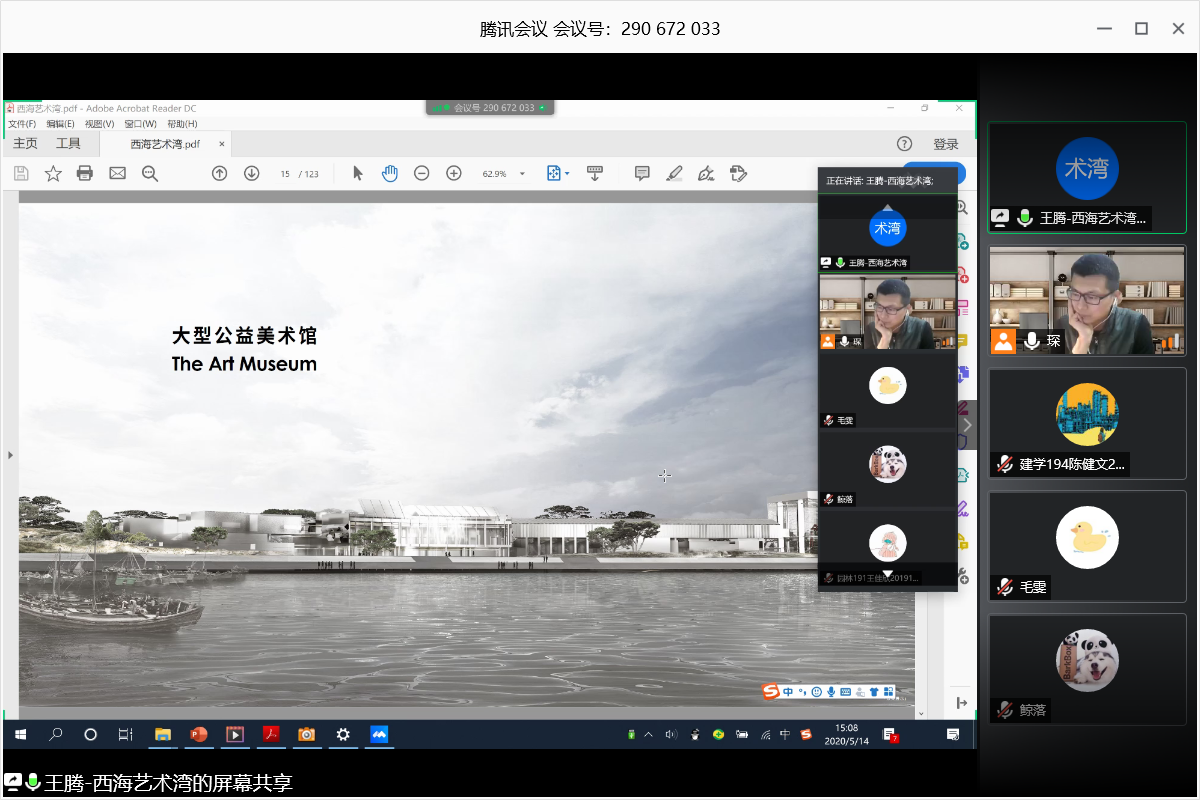Click the zoom out minus icon
The width and height of the screenshot is (1200, 800).
click(x=422, y=173)
